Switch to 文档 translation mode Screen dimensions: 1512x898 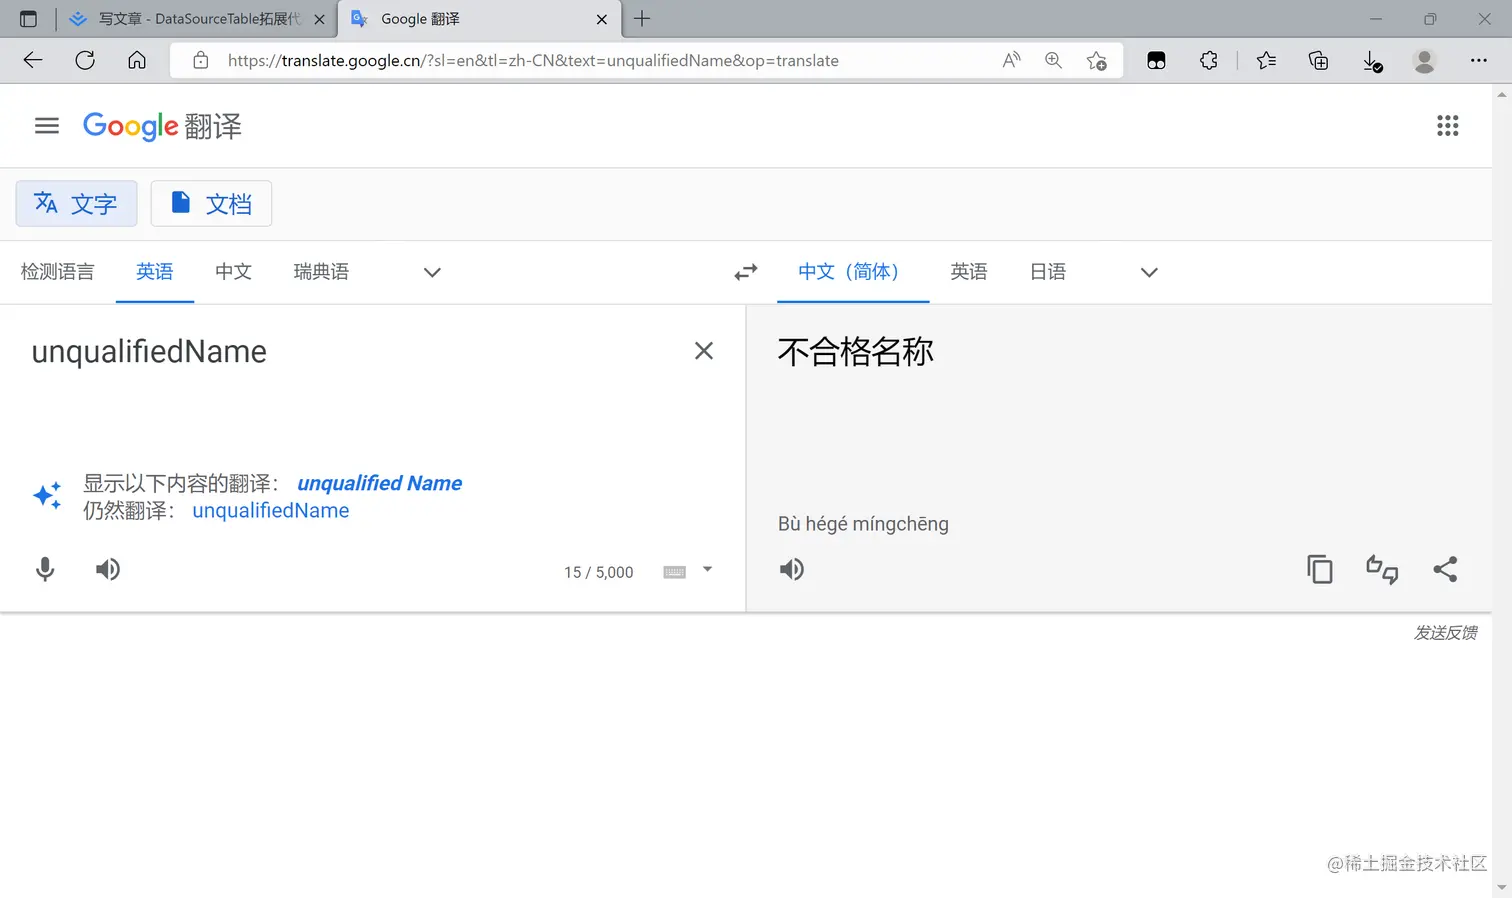pyautogui.click(x=211, y=204)
